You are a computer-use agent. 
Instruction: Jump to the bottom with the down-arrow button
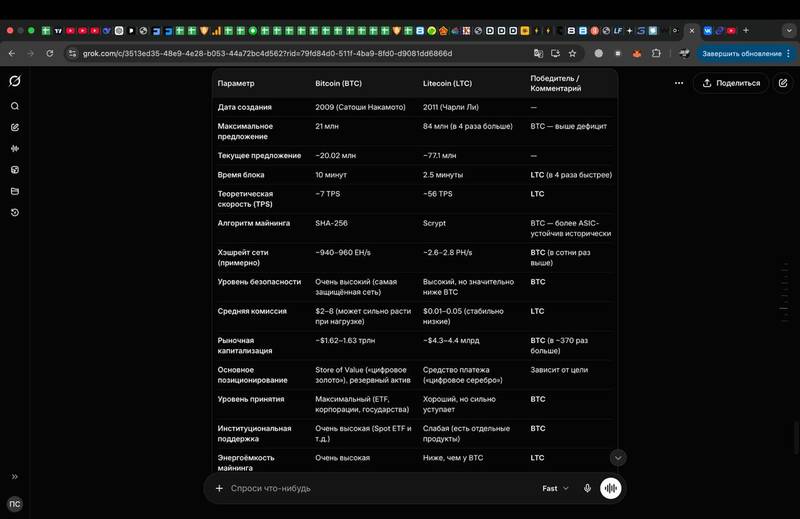[618, 458]
